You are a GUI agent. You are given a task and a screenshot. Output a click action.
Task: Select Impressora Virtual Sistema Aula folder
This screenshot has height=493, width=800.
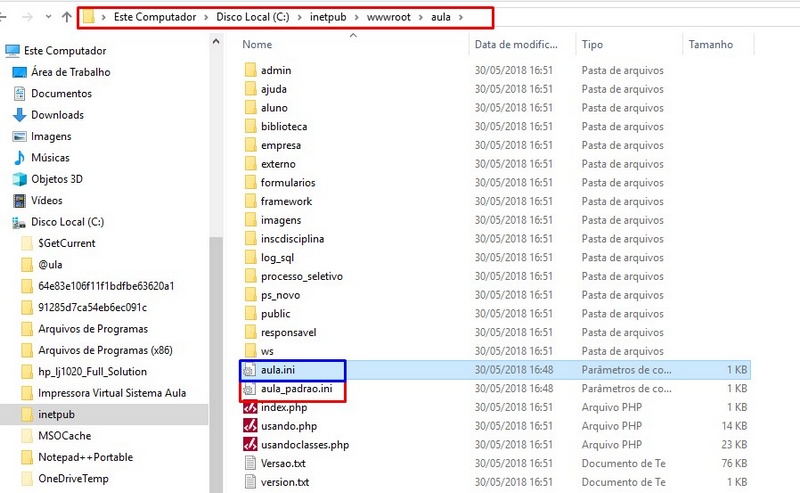112,393
